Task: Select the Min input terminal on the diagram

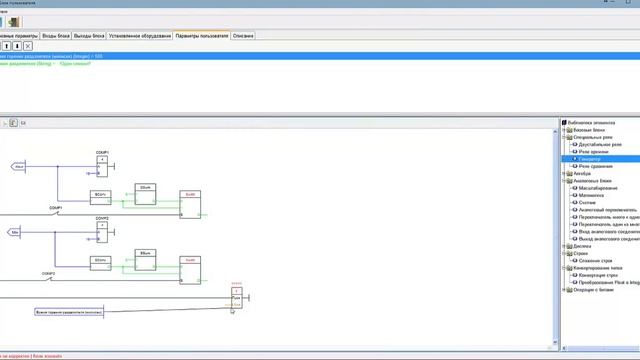Action: [14, 232]
